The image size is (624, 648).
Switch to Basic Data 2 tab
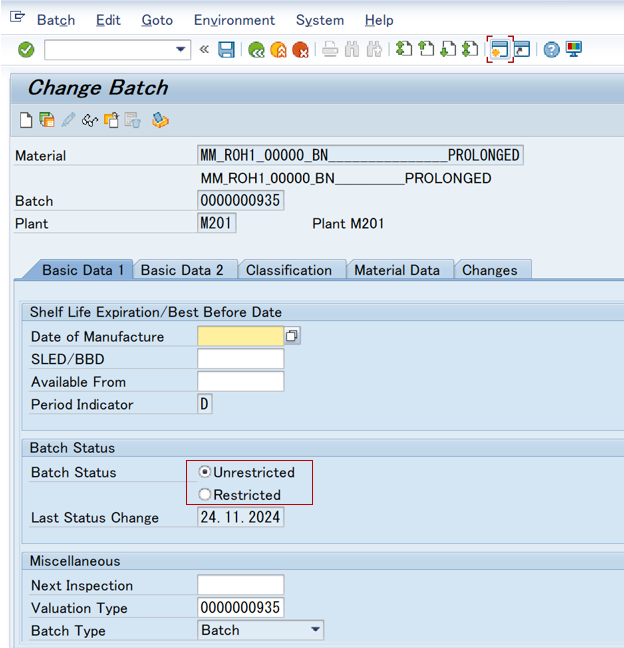pos(182,270)
